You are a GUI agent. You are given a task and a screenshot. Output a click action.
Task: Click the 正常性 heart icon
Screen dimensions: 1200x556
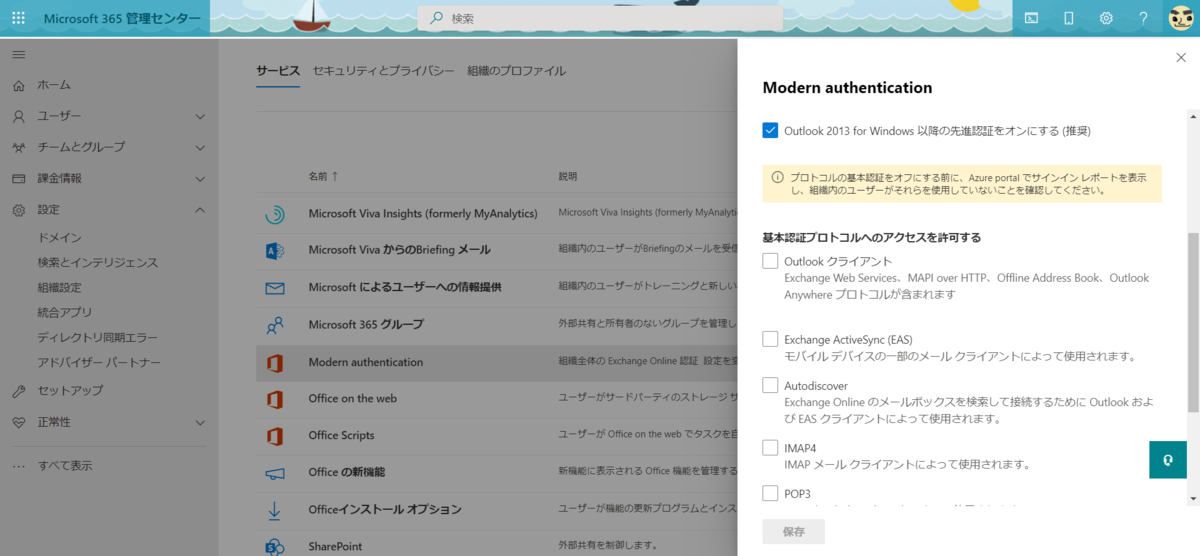[x=19, y=422]
